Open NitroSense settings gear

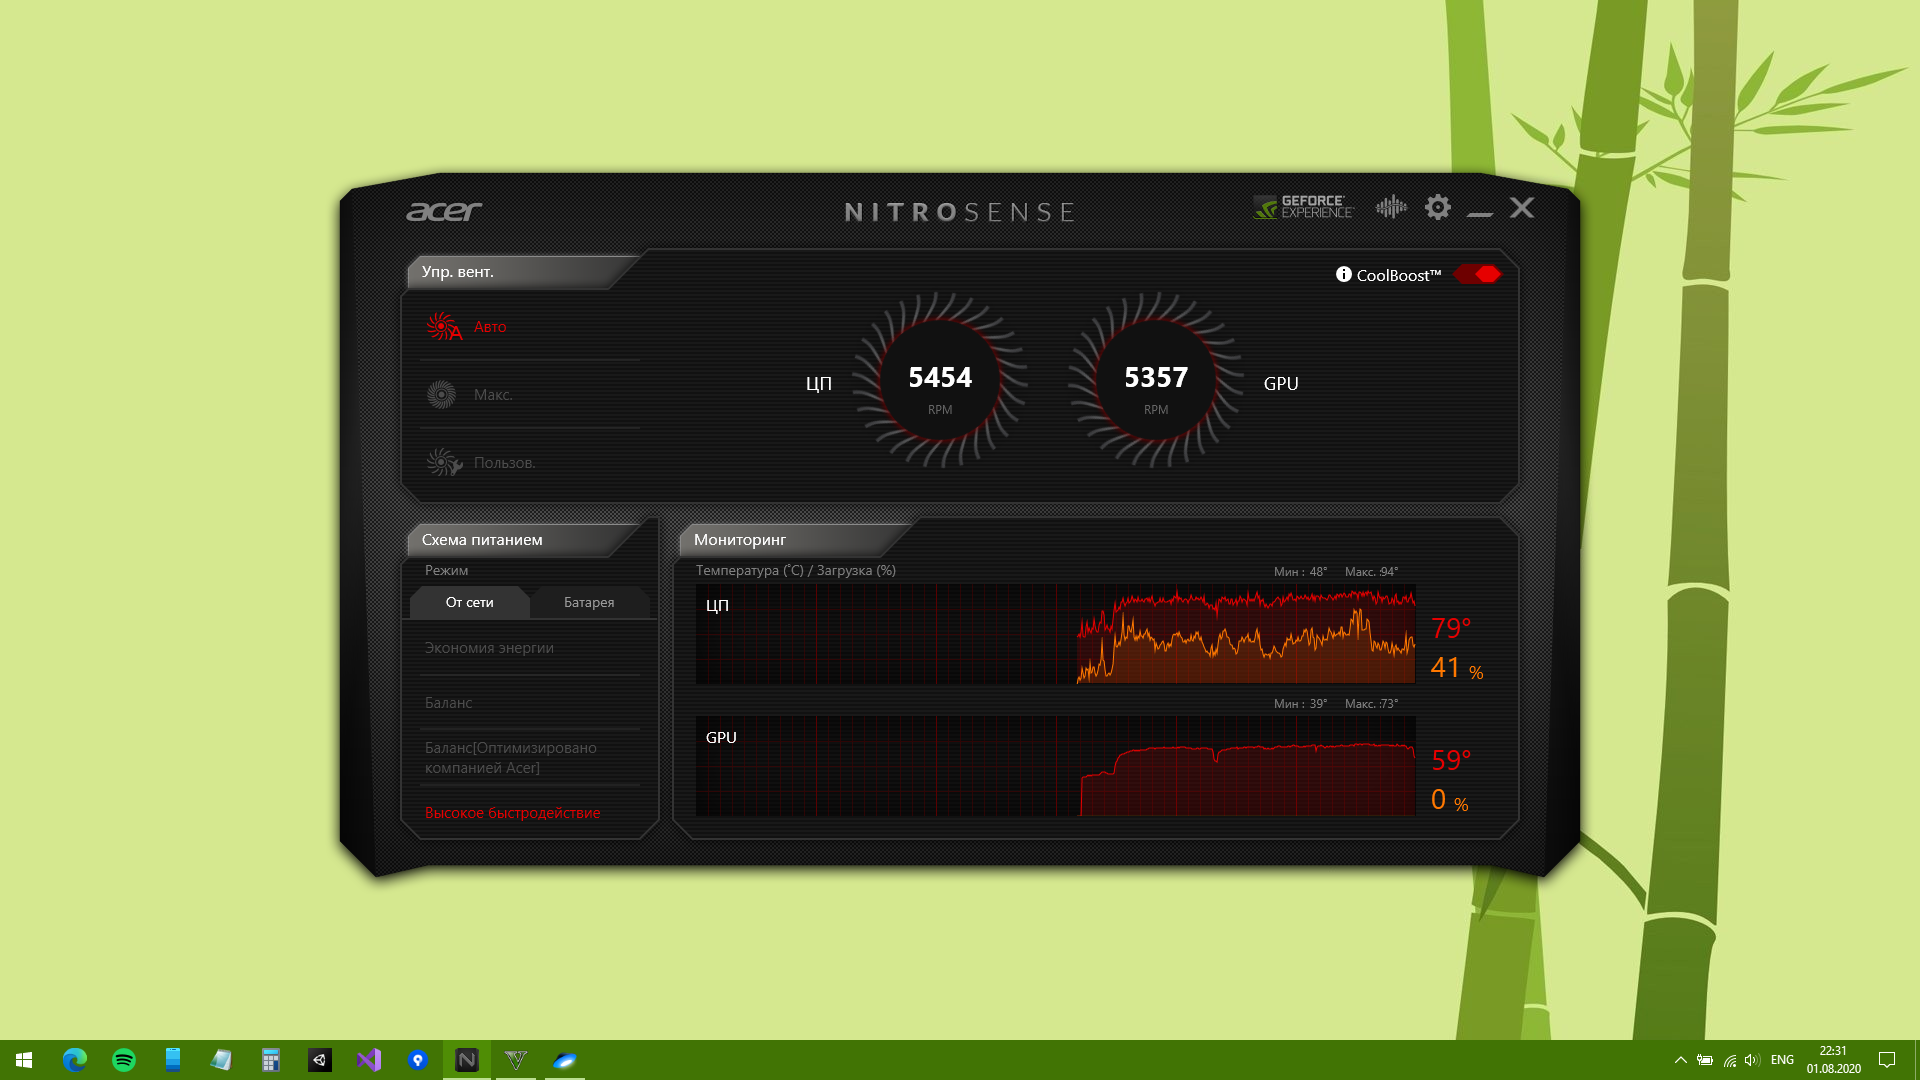[x=1437, y=207]
